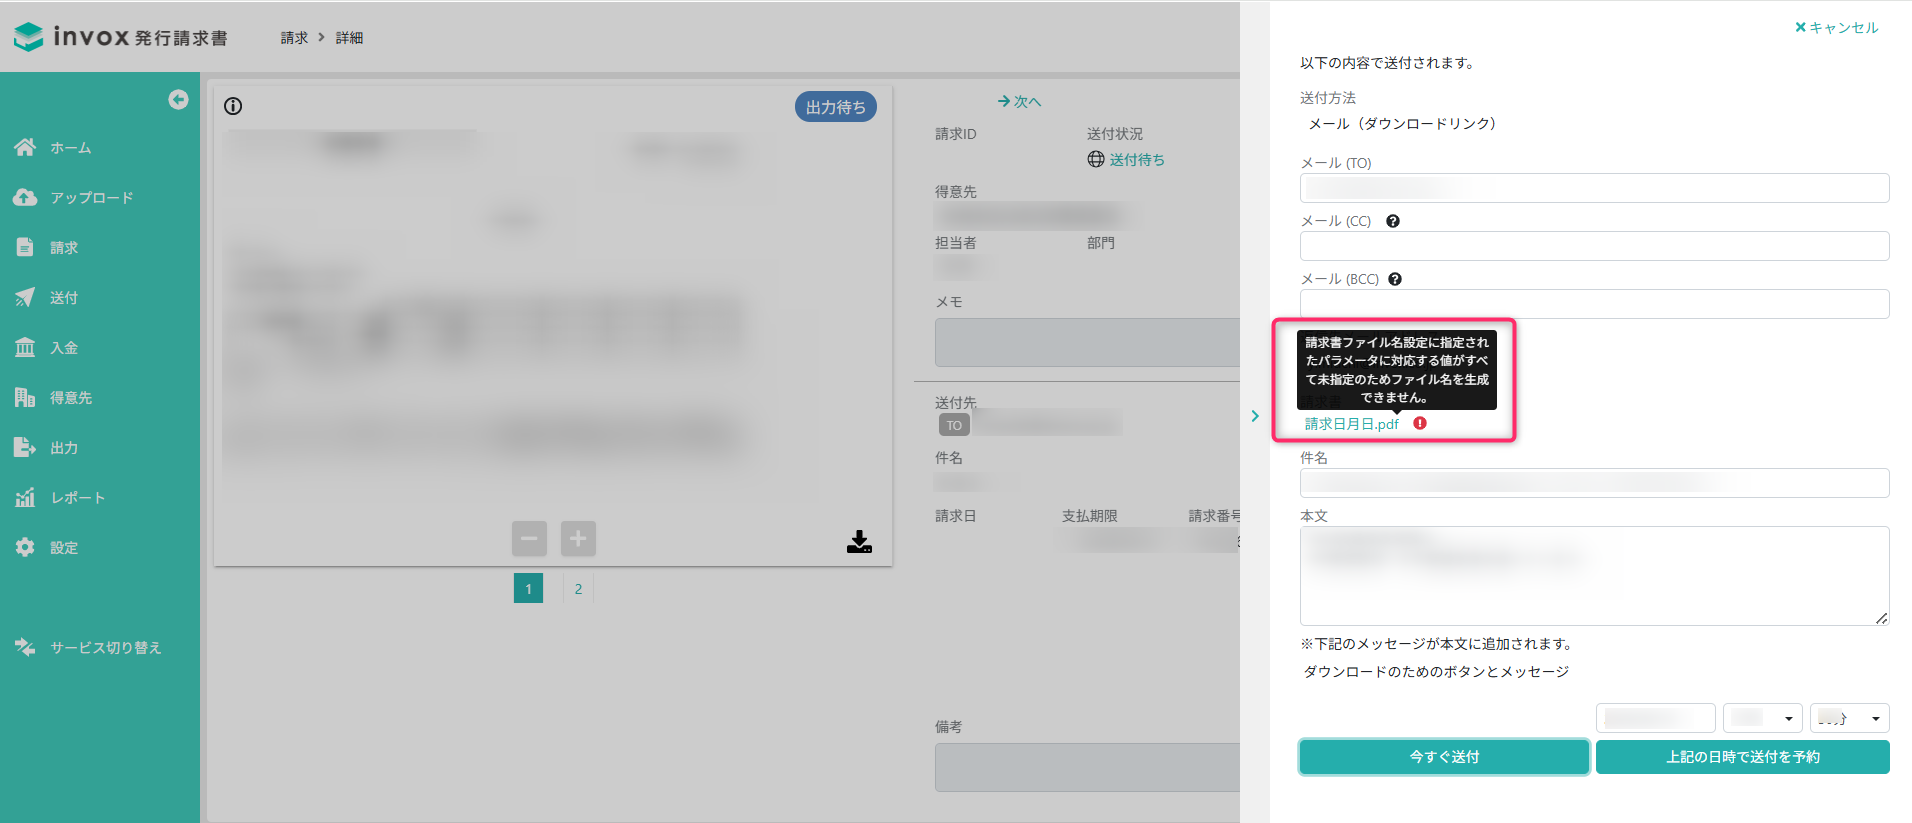Go to 入金 in the sidebar
The width and height of the screenshot is (1912, 823).
(64, 348)
